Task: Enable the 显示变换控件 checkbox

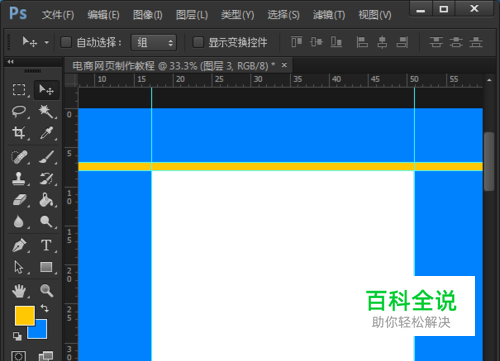Action: [198, 42]
